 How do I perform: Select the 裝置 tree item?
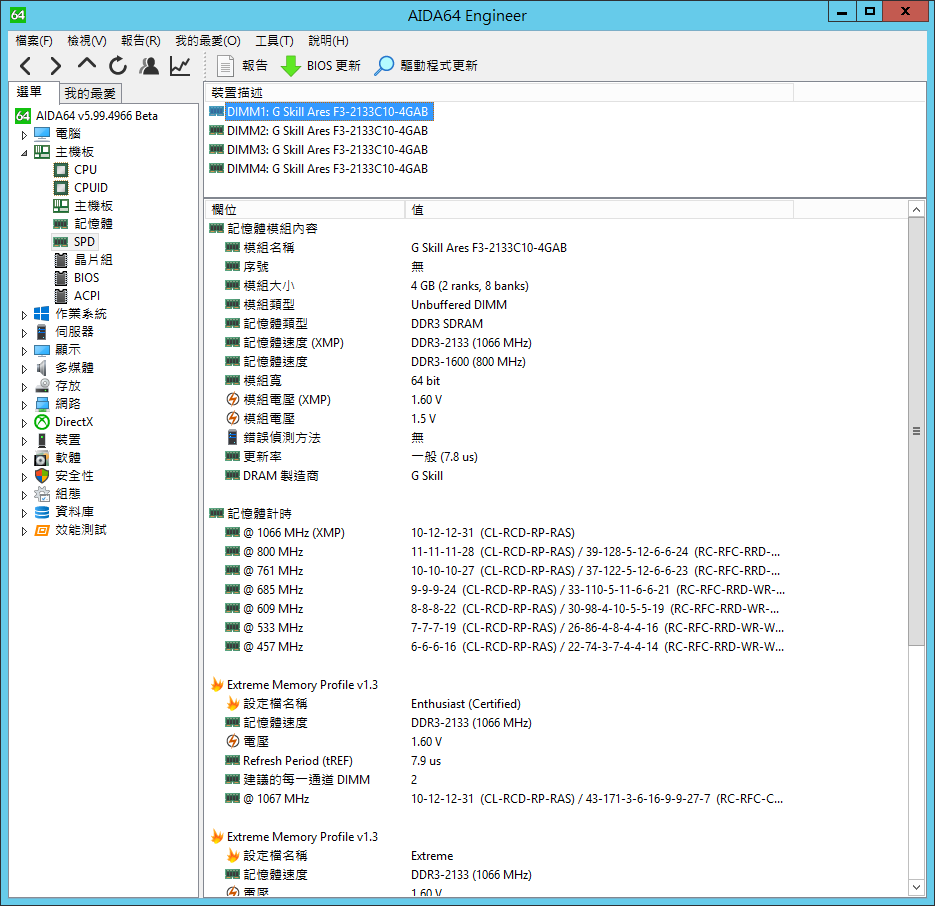(68, 440)
